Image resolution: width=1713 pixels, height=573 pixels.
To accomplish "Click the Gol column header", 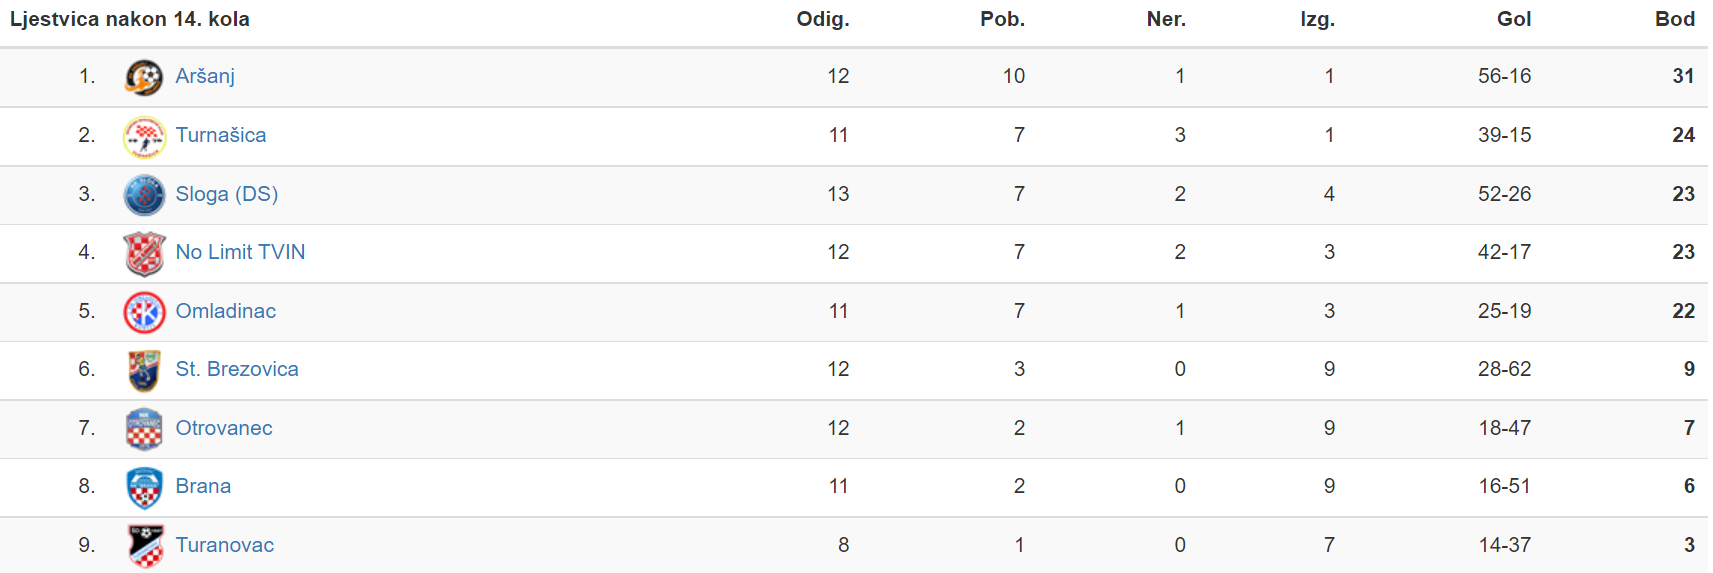I will 1514,19.
